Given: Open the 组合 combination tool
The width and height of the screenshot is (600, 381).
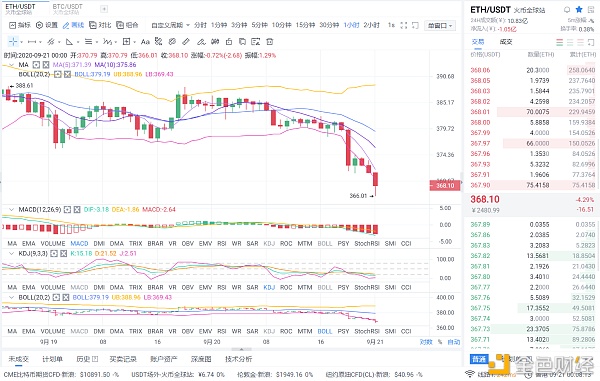Looking at the screenshot, I should [127, 25].
